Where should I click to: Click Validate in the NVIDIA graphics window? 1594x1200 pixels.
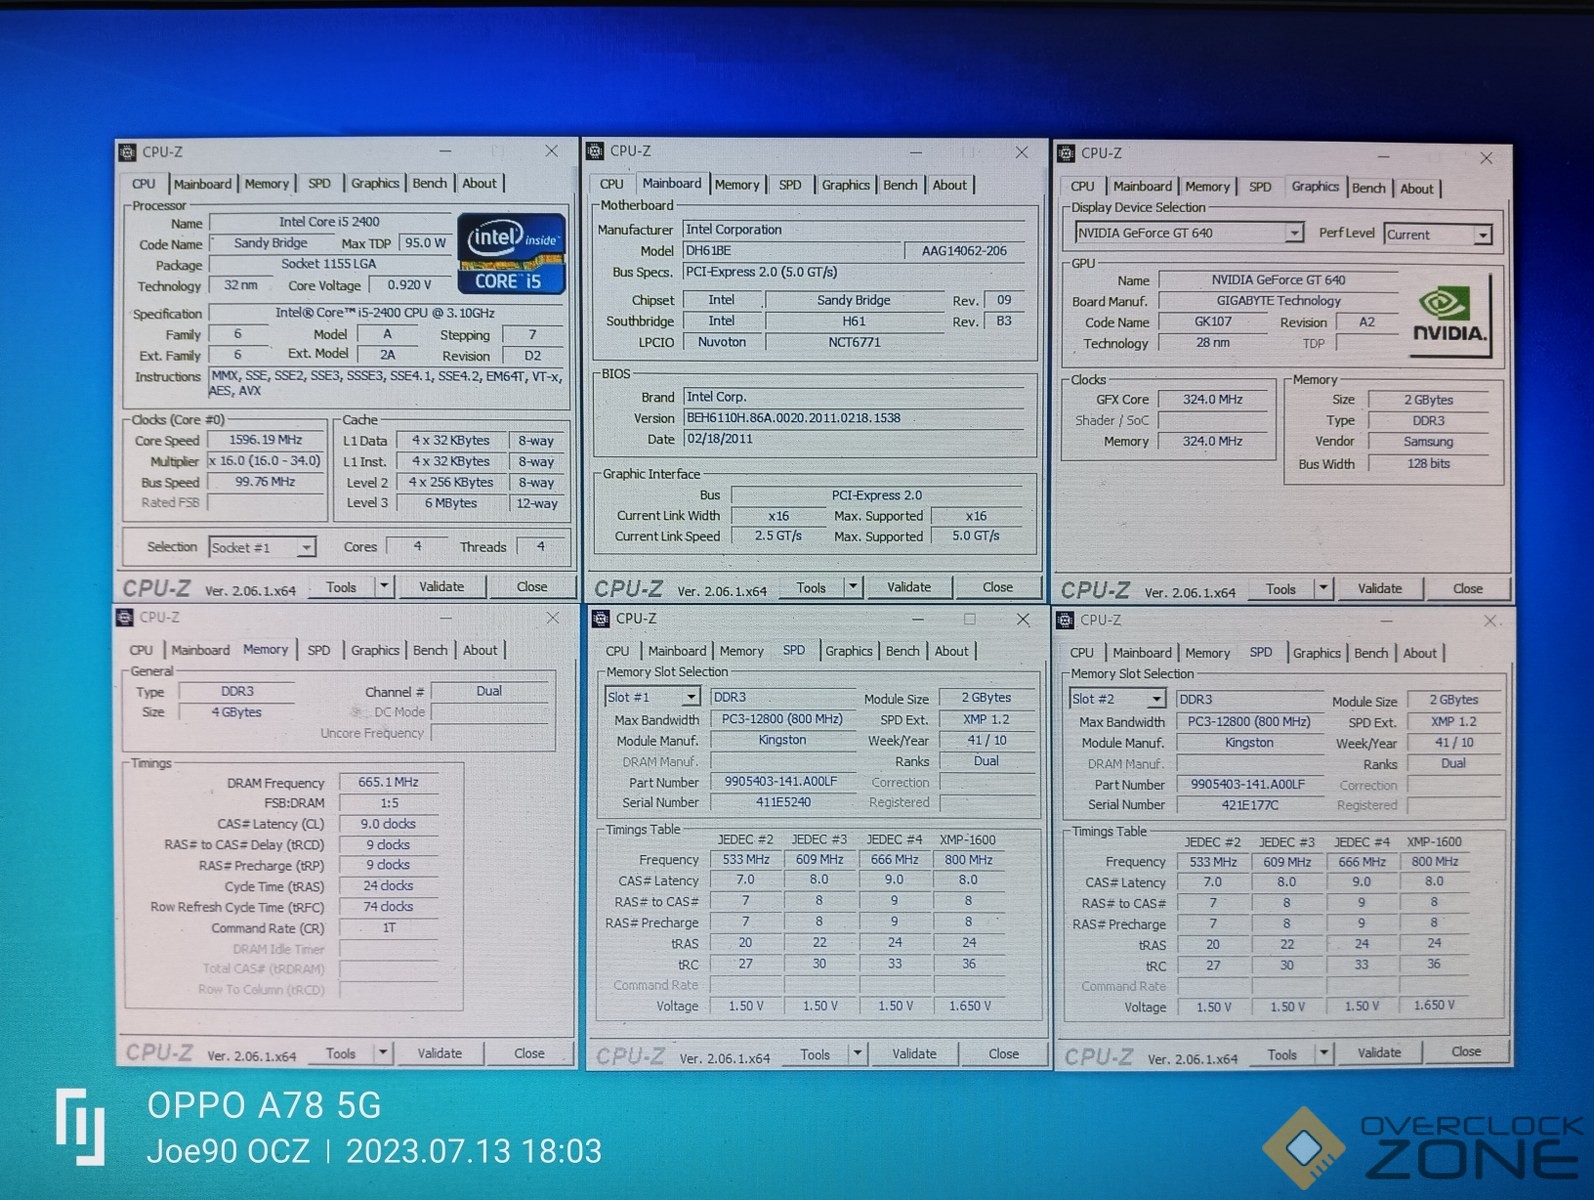point(1380,588)
